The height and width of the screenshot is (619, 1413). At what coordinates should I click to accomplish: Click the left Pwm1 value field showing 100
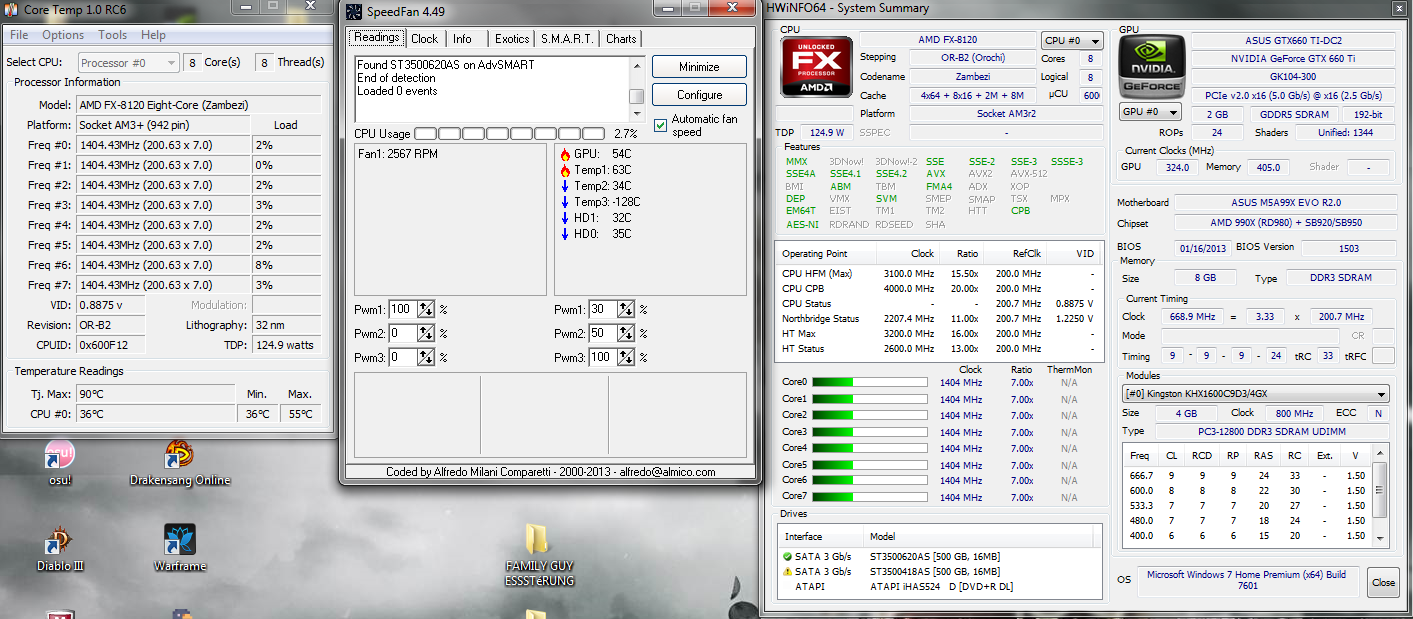point(402,309)
